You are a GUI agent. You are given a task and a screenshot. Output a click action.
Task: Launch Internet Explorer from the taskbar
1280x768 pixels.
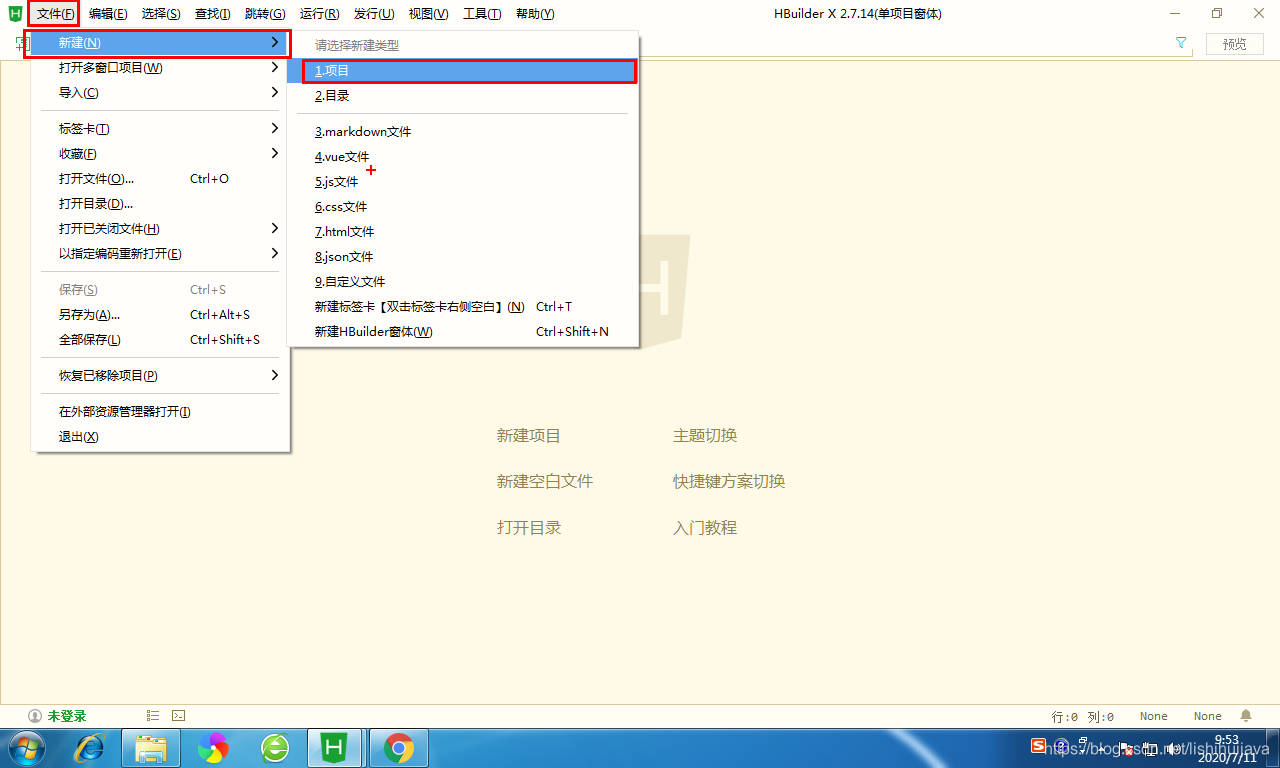click(x=90, y=747)
